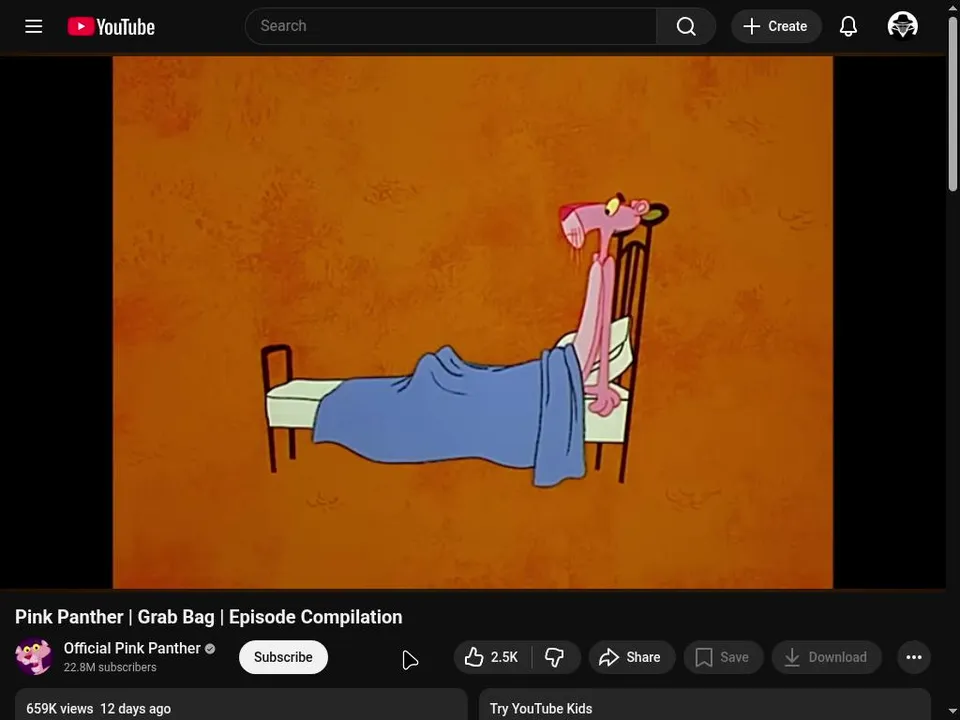Open the Official Pink Panther channel name

pyautogui.click(x=132, y=648)
